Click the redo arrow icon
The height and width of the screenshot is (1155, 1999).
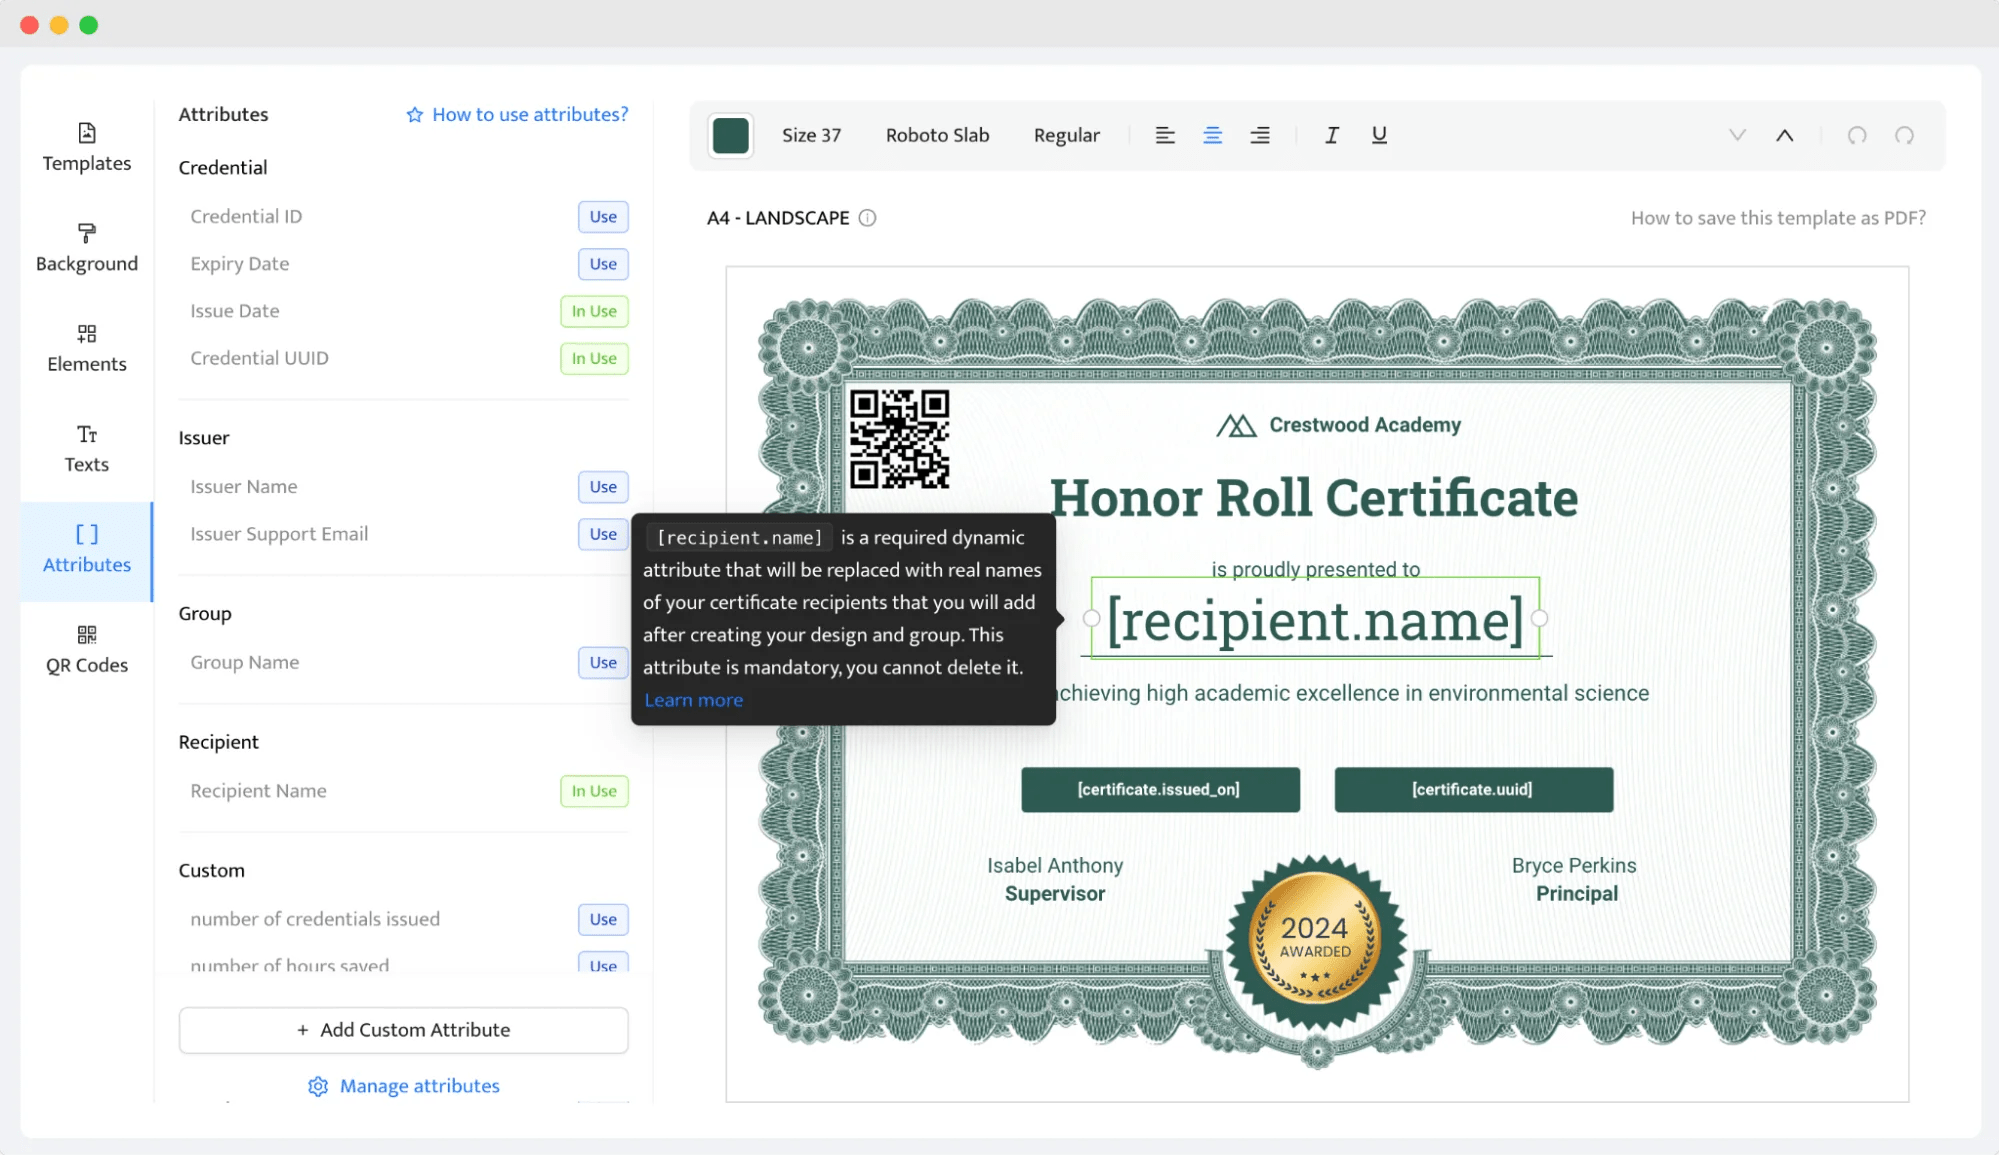click(1904, 135)
